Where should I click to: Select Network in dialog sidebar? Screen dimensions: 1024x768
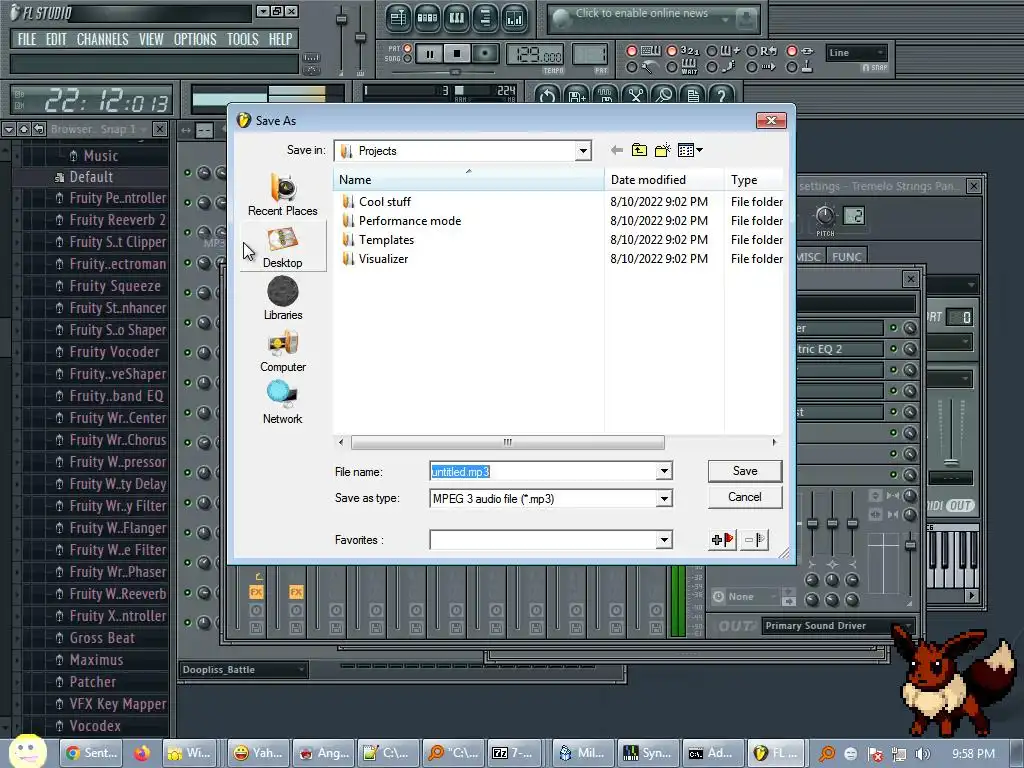click(283, 403)
